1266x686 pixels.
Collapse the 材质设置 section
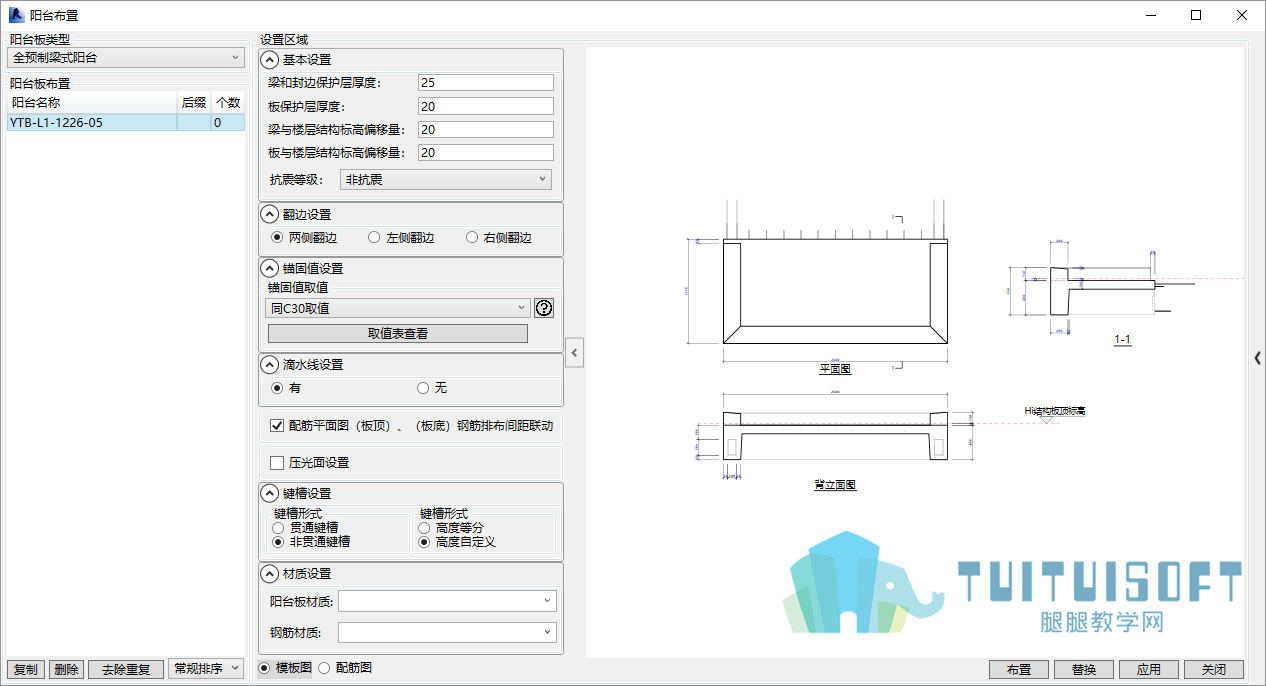pos(270,574)
